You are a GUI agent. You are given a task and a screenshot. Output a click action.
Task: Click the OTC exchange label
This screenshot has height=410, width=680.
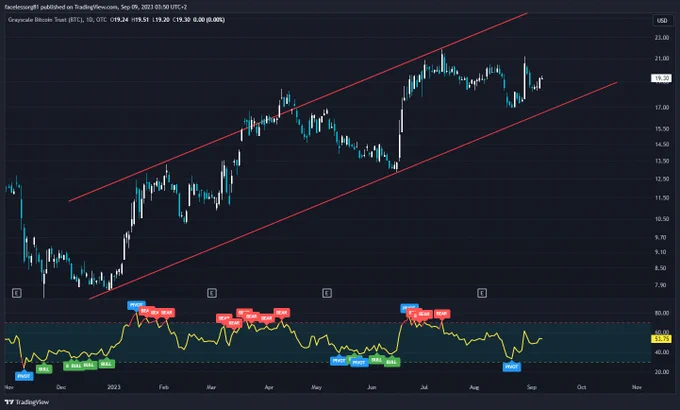101,20
